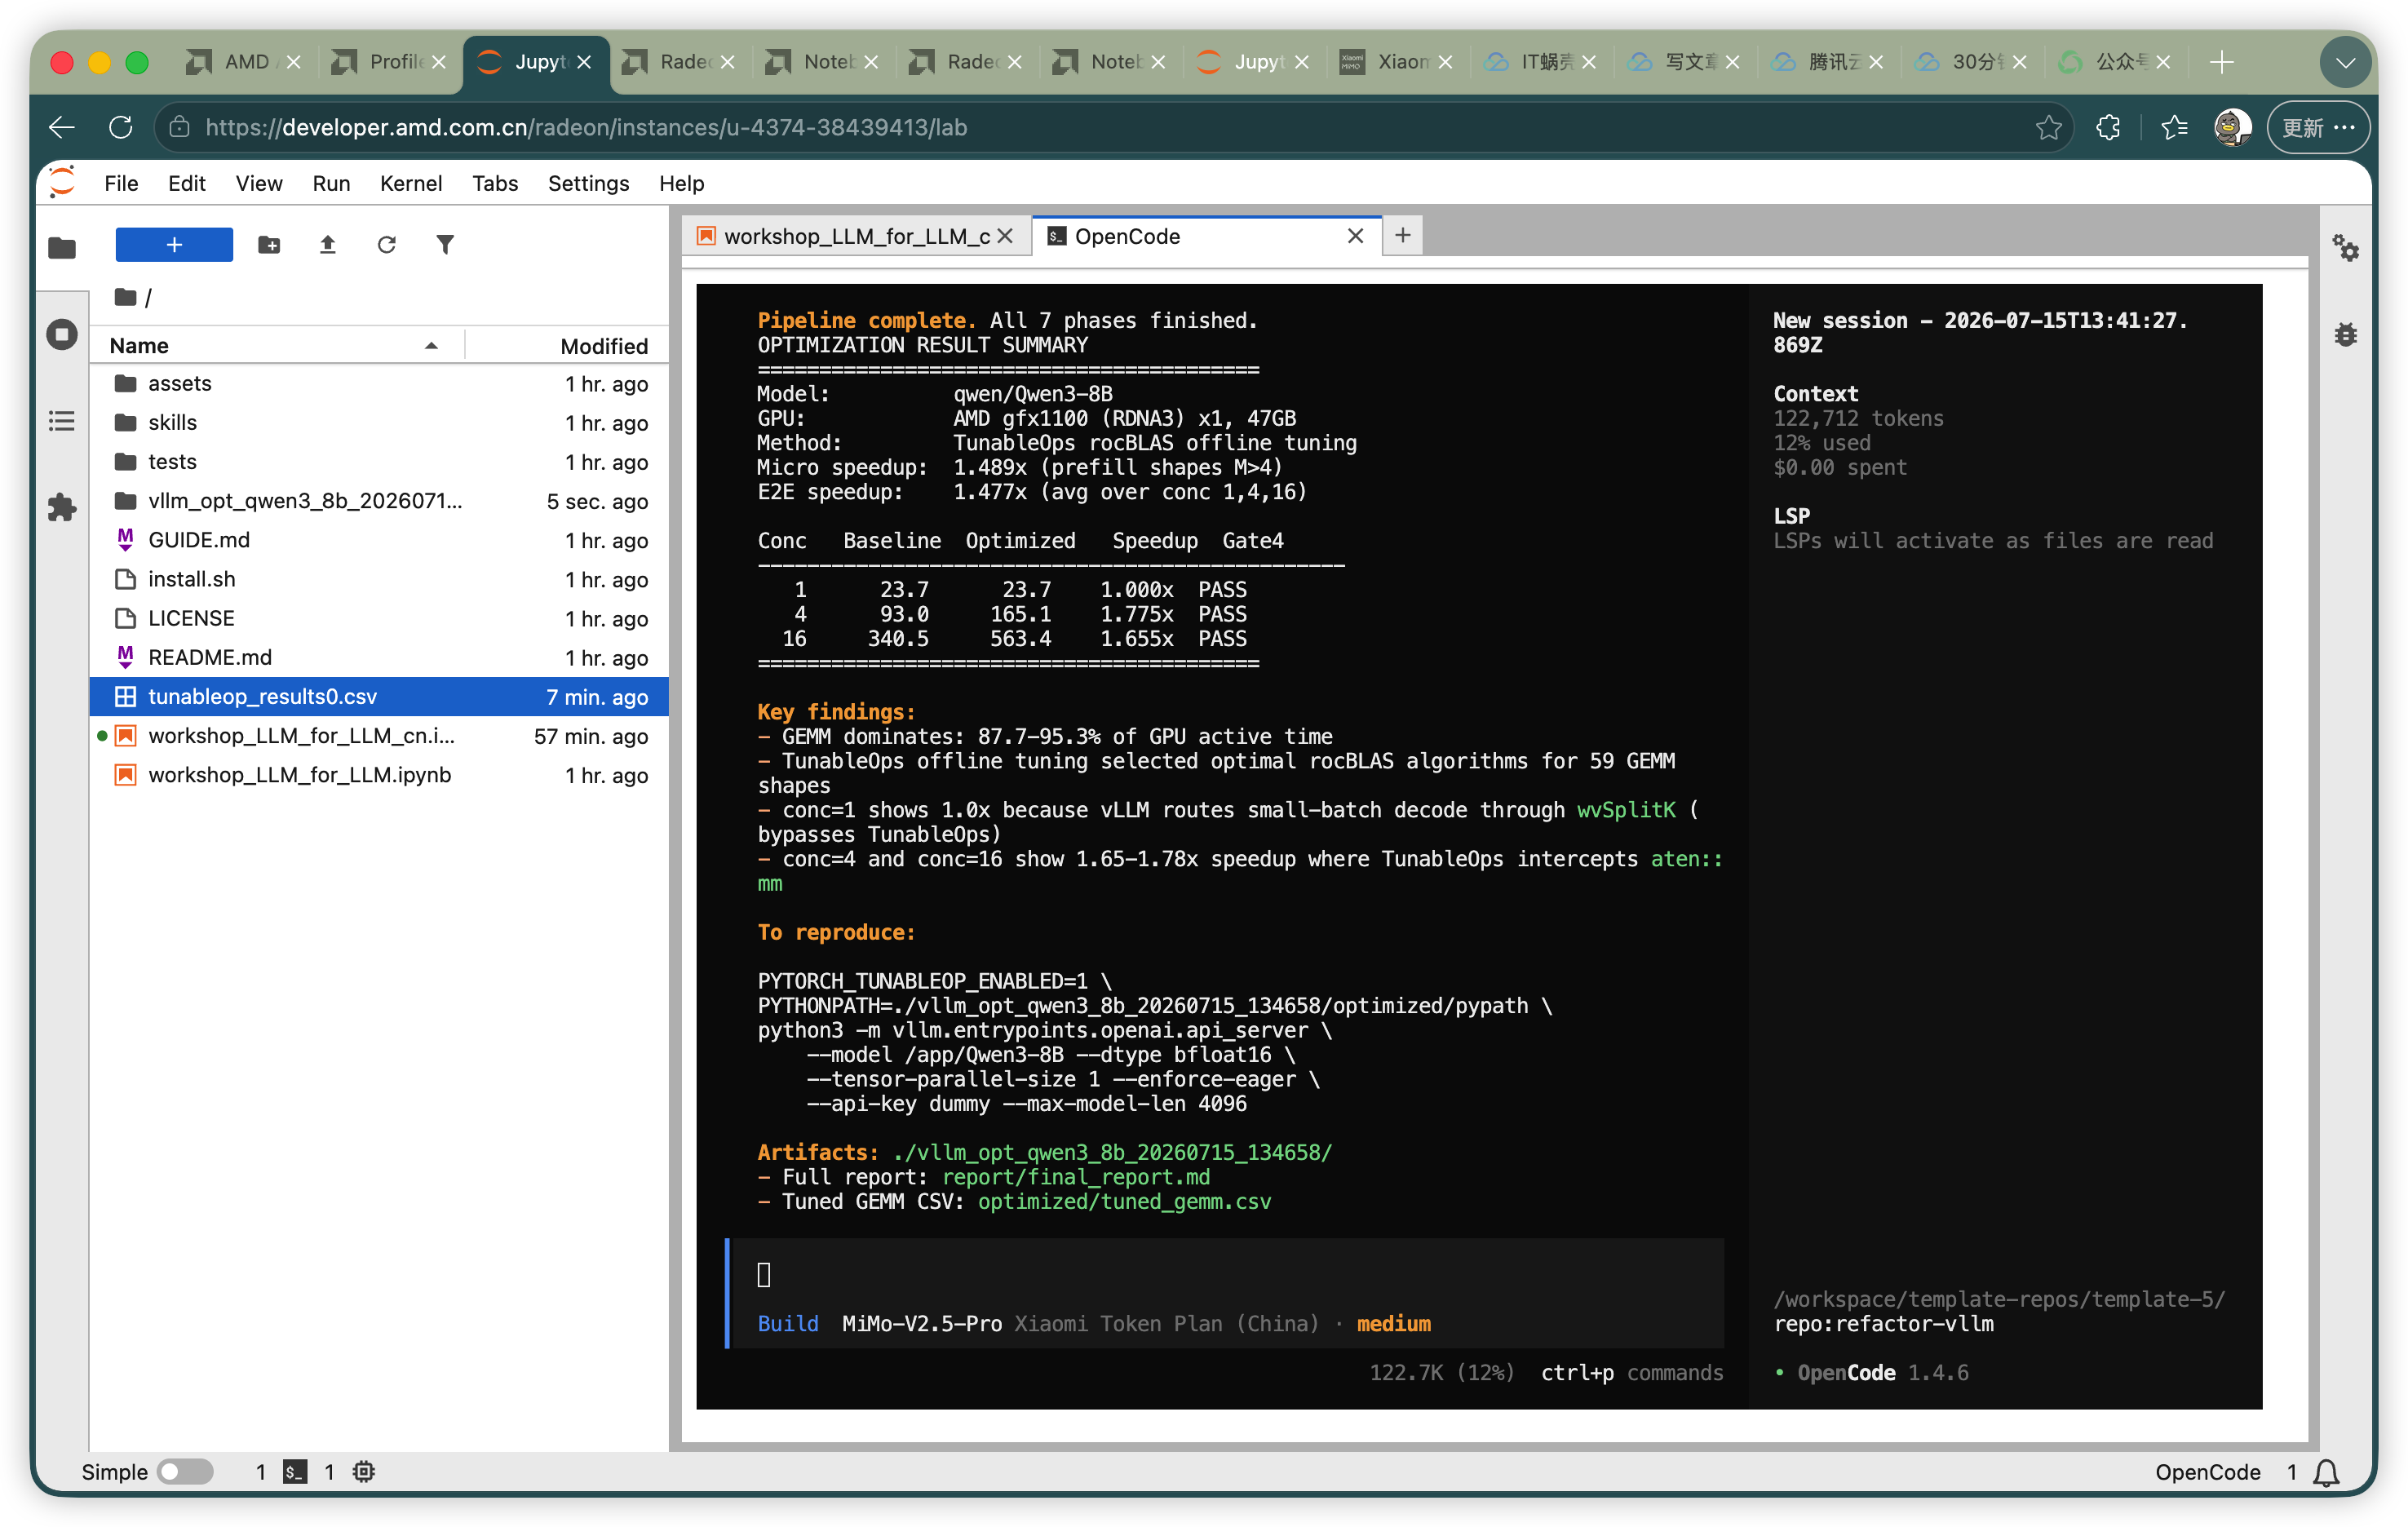
Task: Select README.md file
Action: 378,657
